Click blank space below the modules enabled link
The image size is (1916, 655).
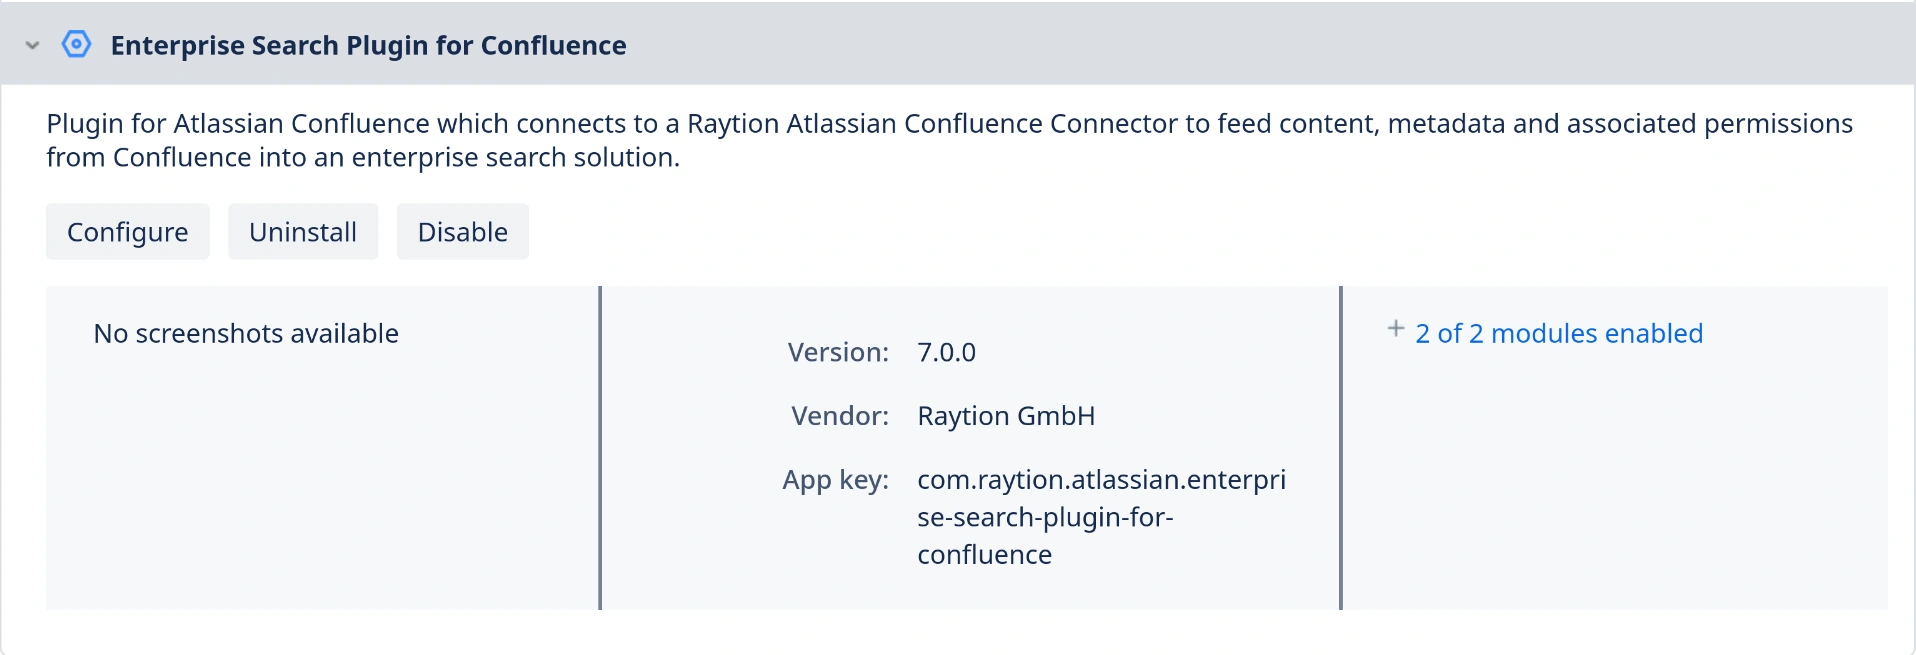click(x=1612, y=480)
